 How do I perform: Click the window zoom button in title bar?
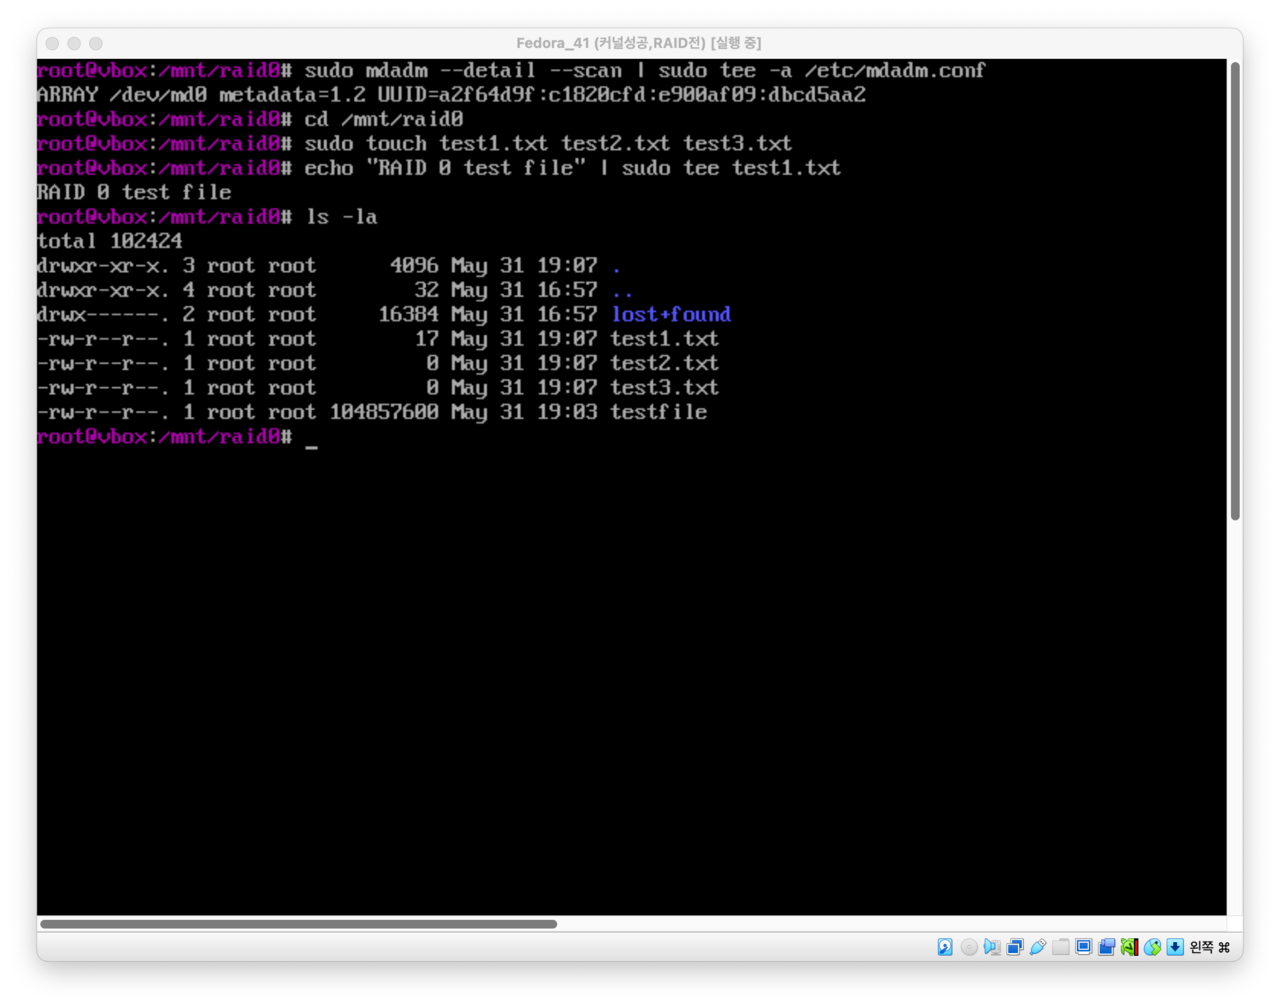pyautogui.click(x=96, y=43)
